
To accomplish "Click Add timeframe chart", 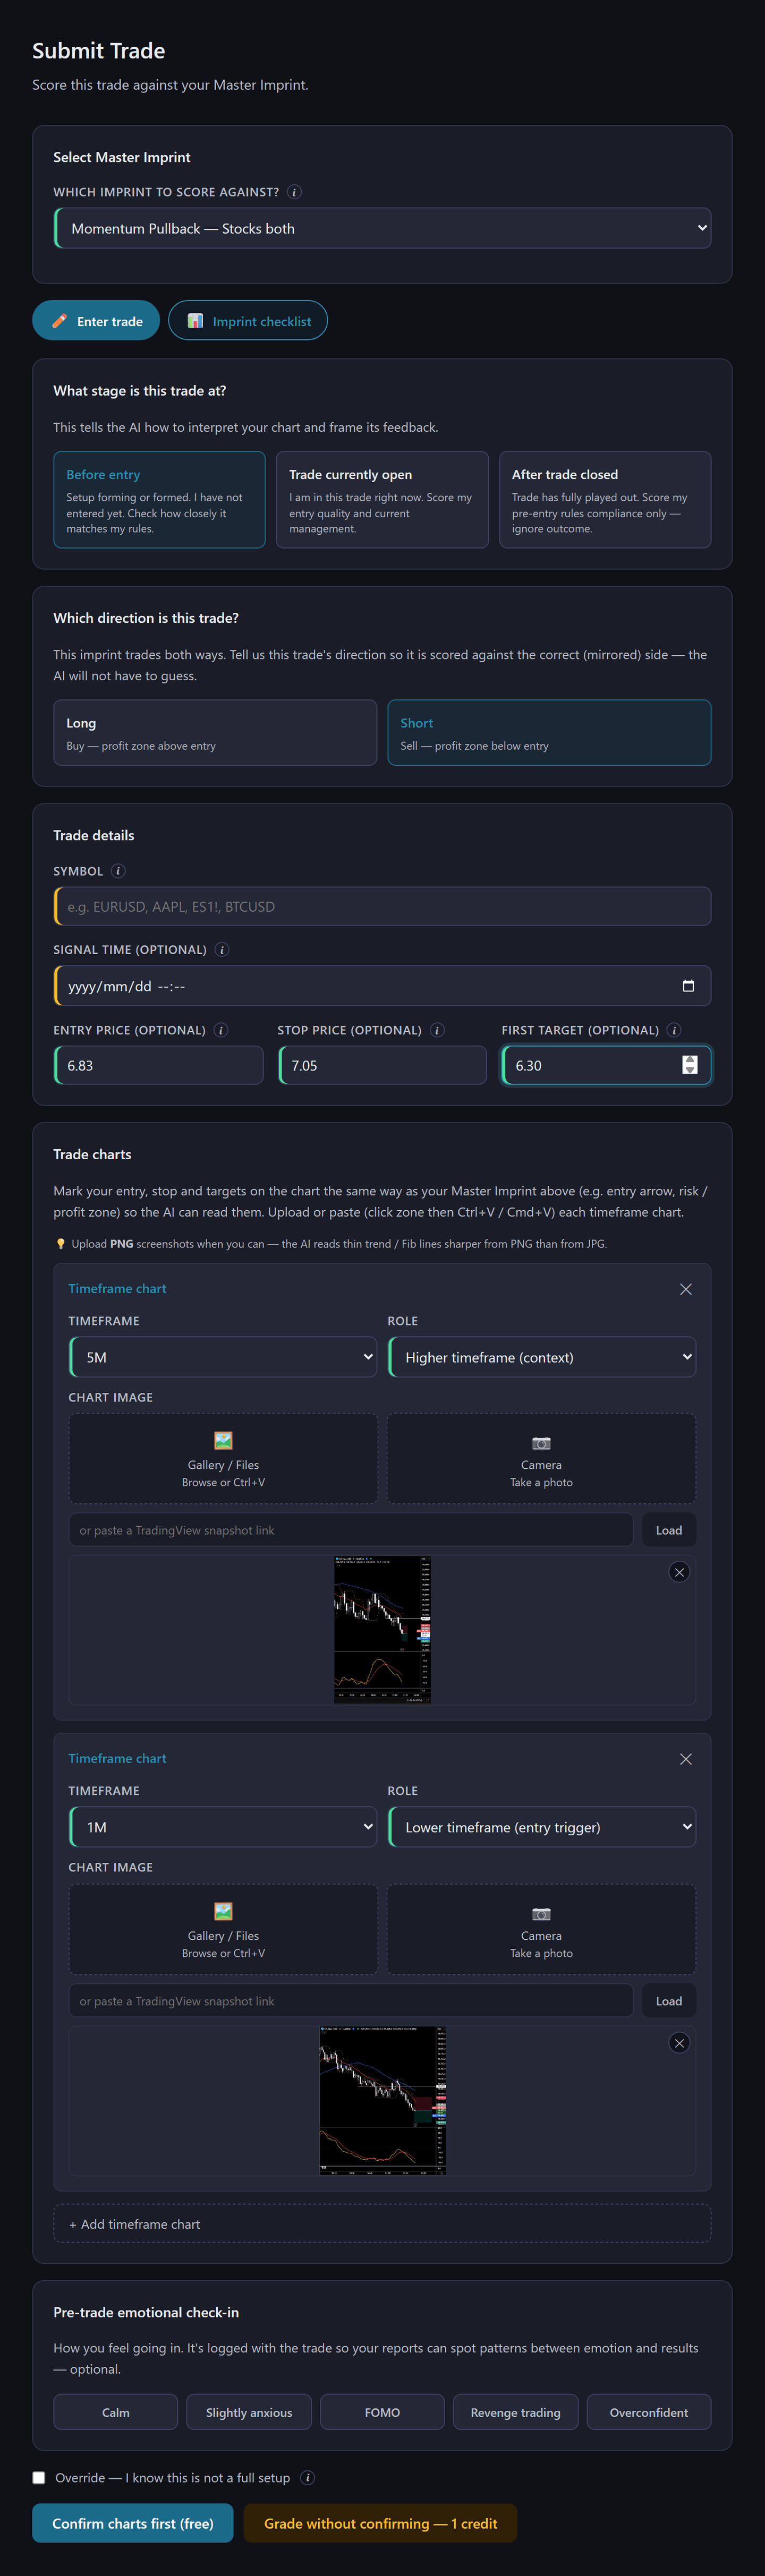I will click(x=382, y=2224).
